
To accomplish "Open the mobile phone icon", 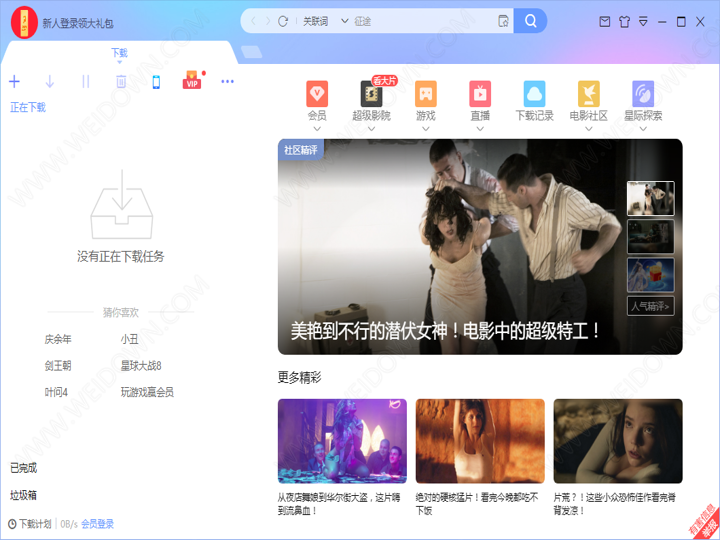I will [x=156, y=82].
